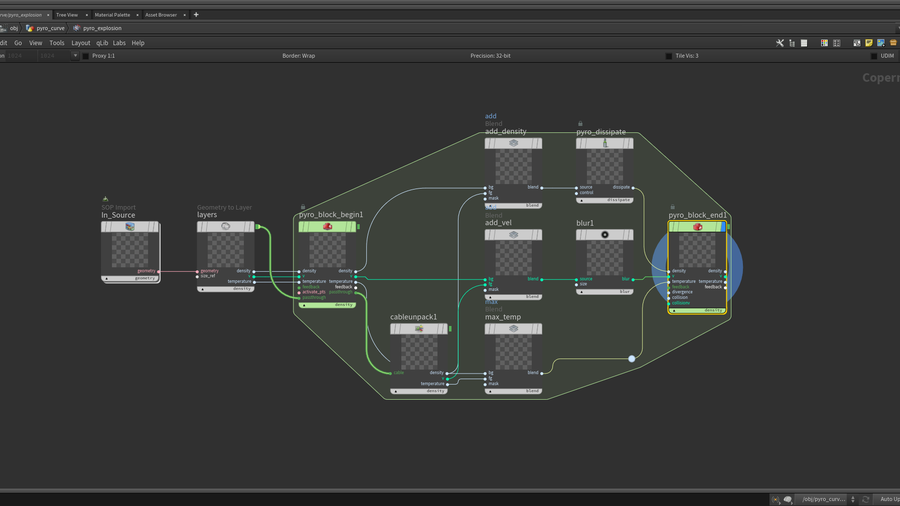Navigate to pyro_curve in the path bar
Image resolution: width=900 pixels, height=506 pixels.
(x=50, y=28)
